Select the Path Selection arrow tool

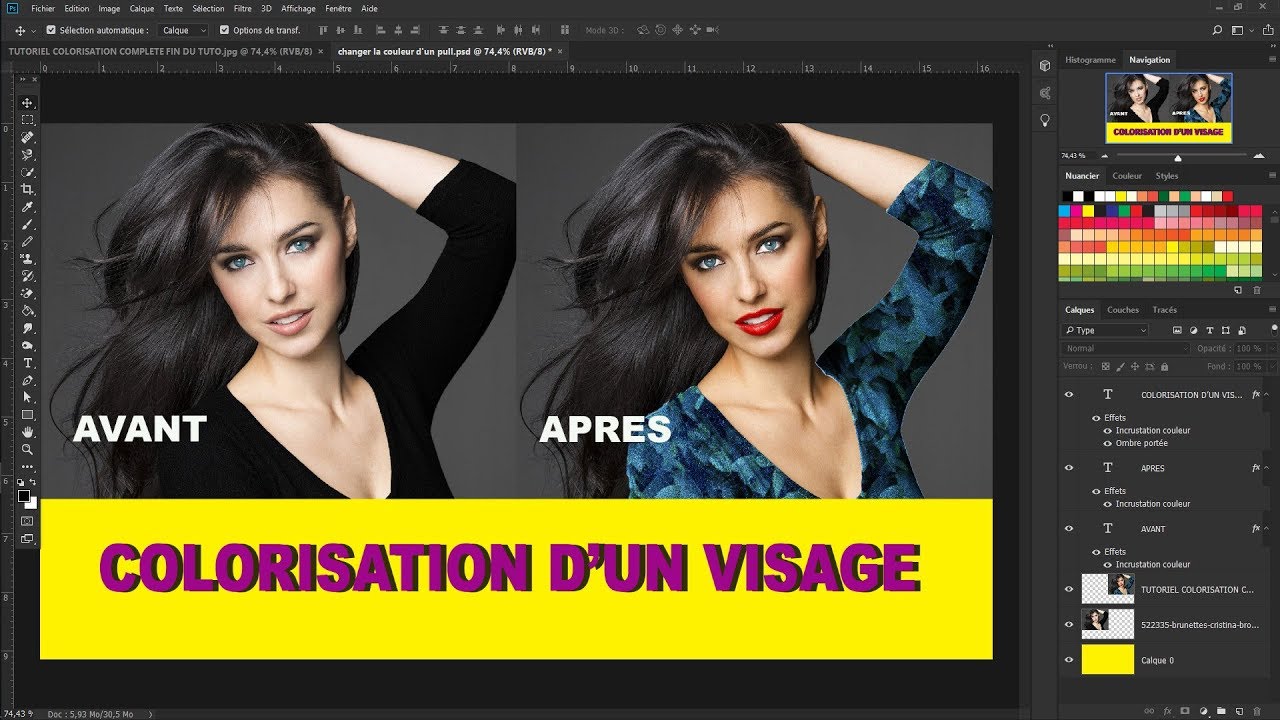pos(27,397)
